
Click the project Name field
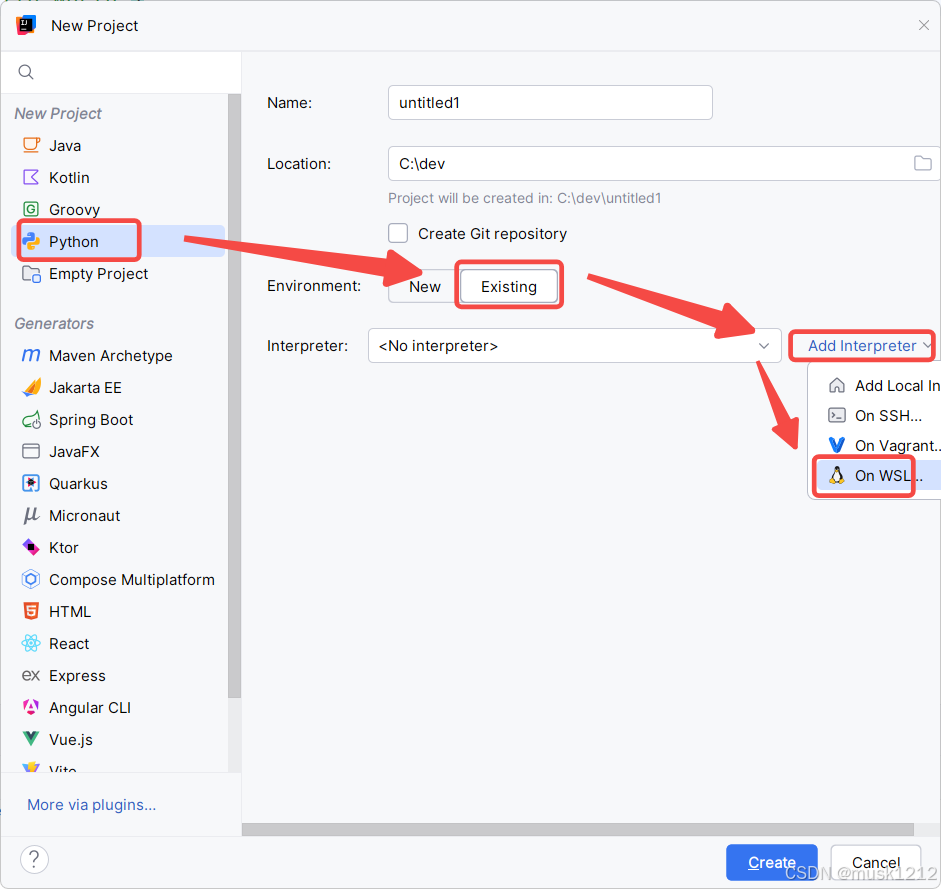[x=550, y=103]
